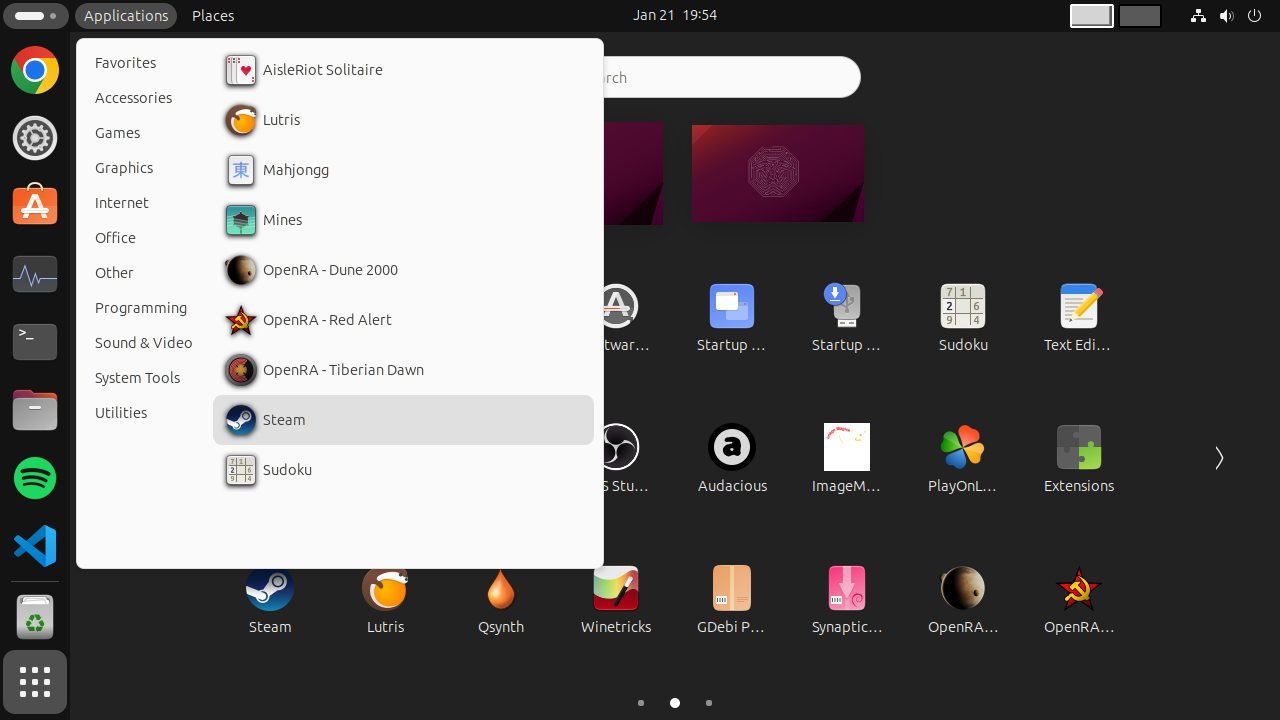
Task: Click the Activities pill in top-left corner
Action: pos(36,16)
